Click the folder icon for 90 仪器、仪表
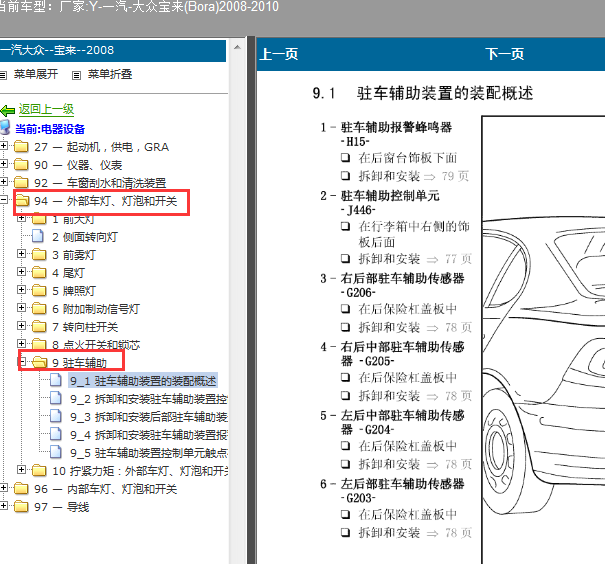Viewport: 605px width, 564px height. [x=21, y=165]
